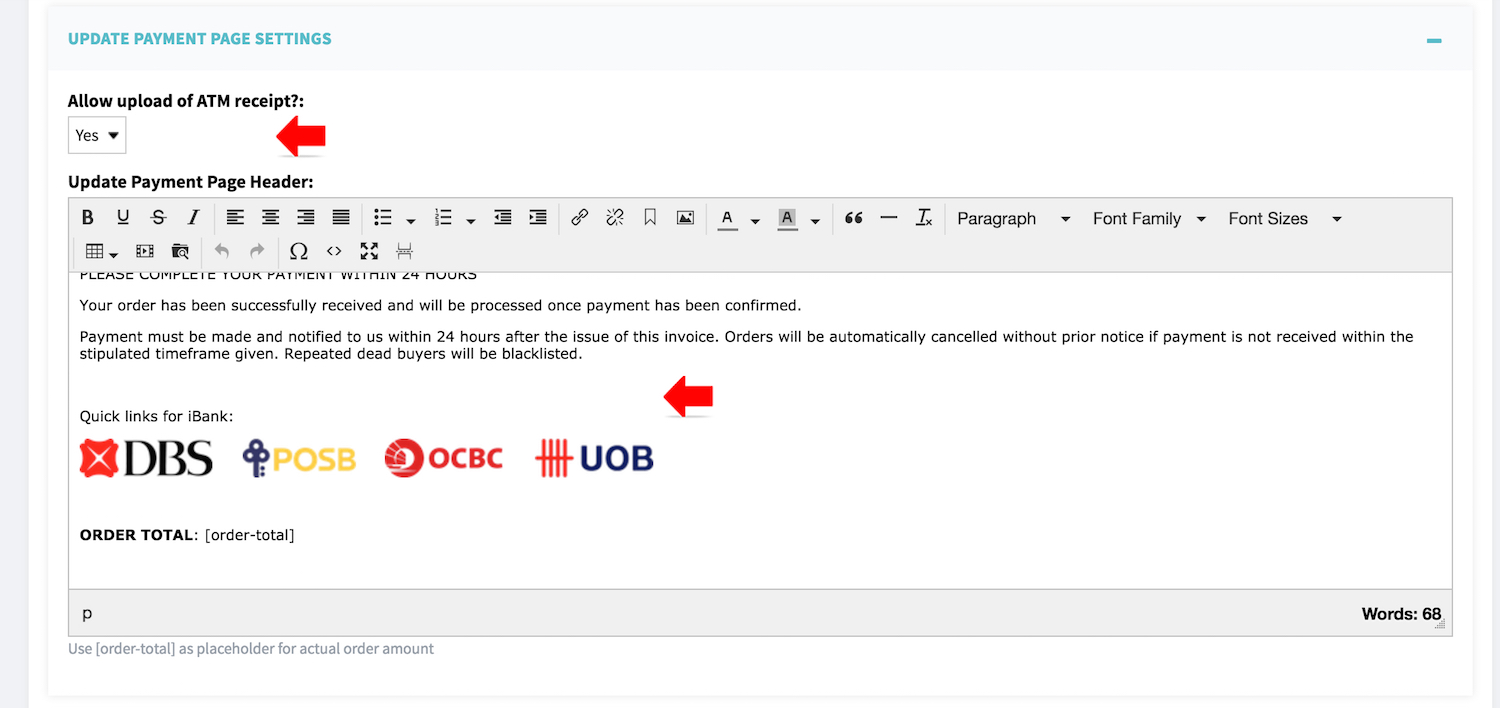This screenshot has height=708, width=1500.
Task: Click the bold ORDER TOTAL text
Action: pos(136,535)
